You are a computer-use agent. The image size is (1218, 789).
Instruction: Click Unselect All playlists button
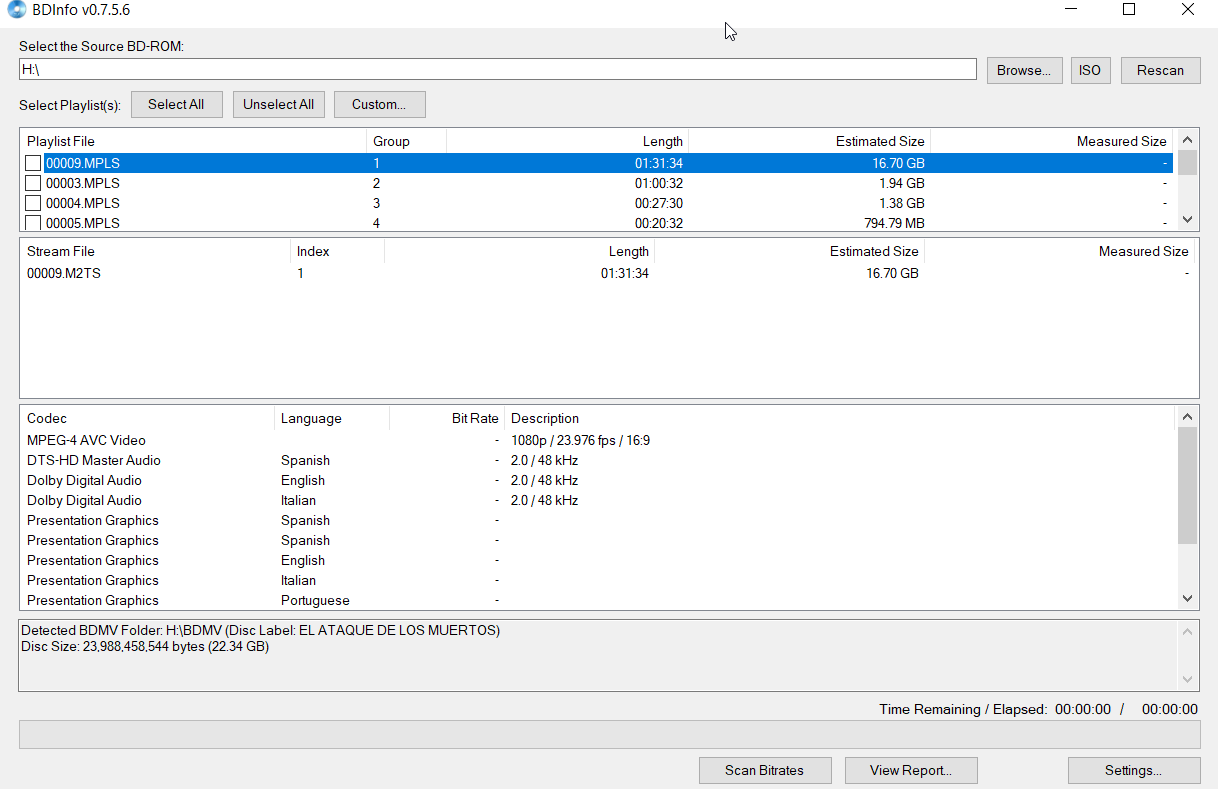279,104
